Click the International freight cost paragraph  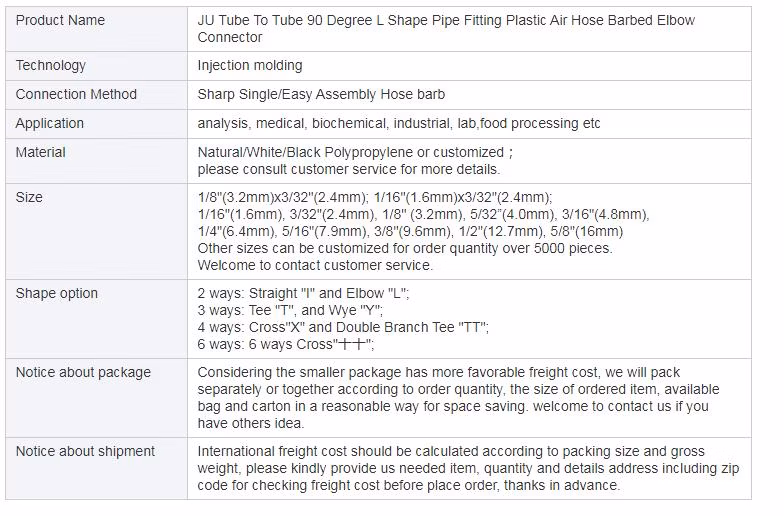point(468,468)
